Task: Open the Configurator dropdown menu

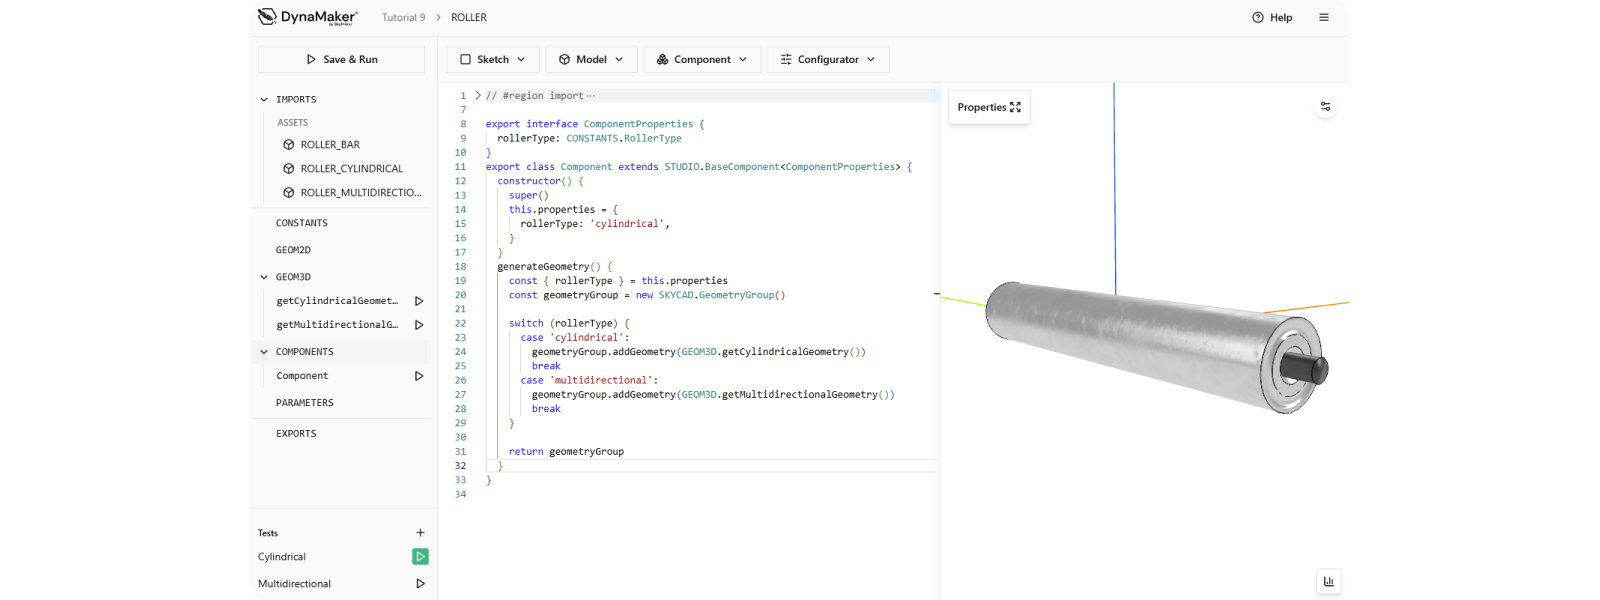Action: click(828, 60)
